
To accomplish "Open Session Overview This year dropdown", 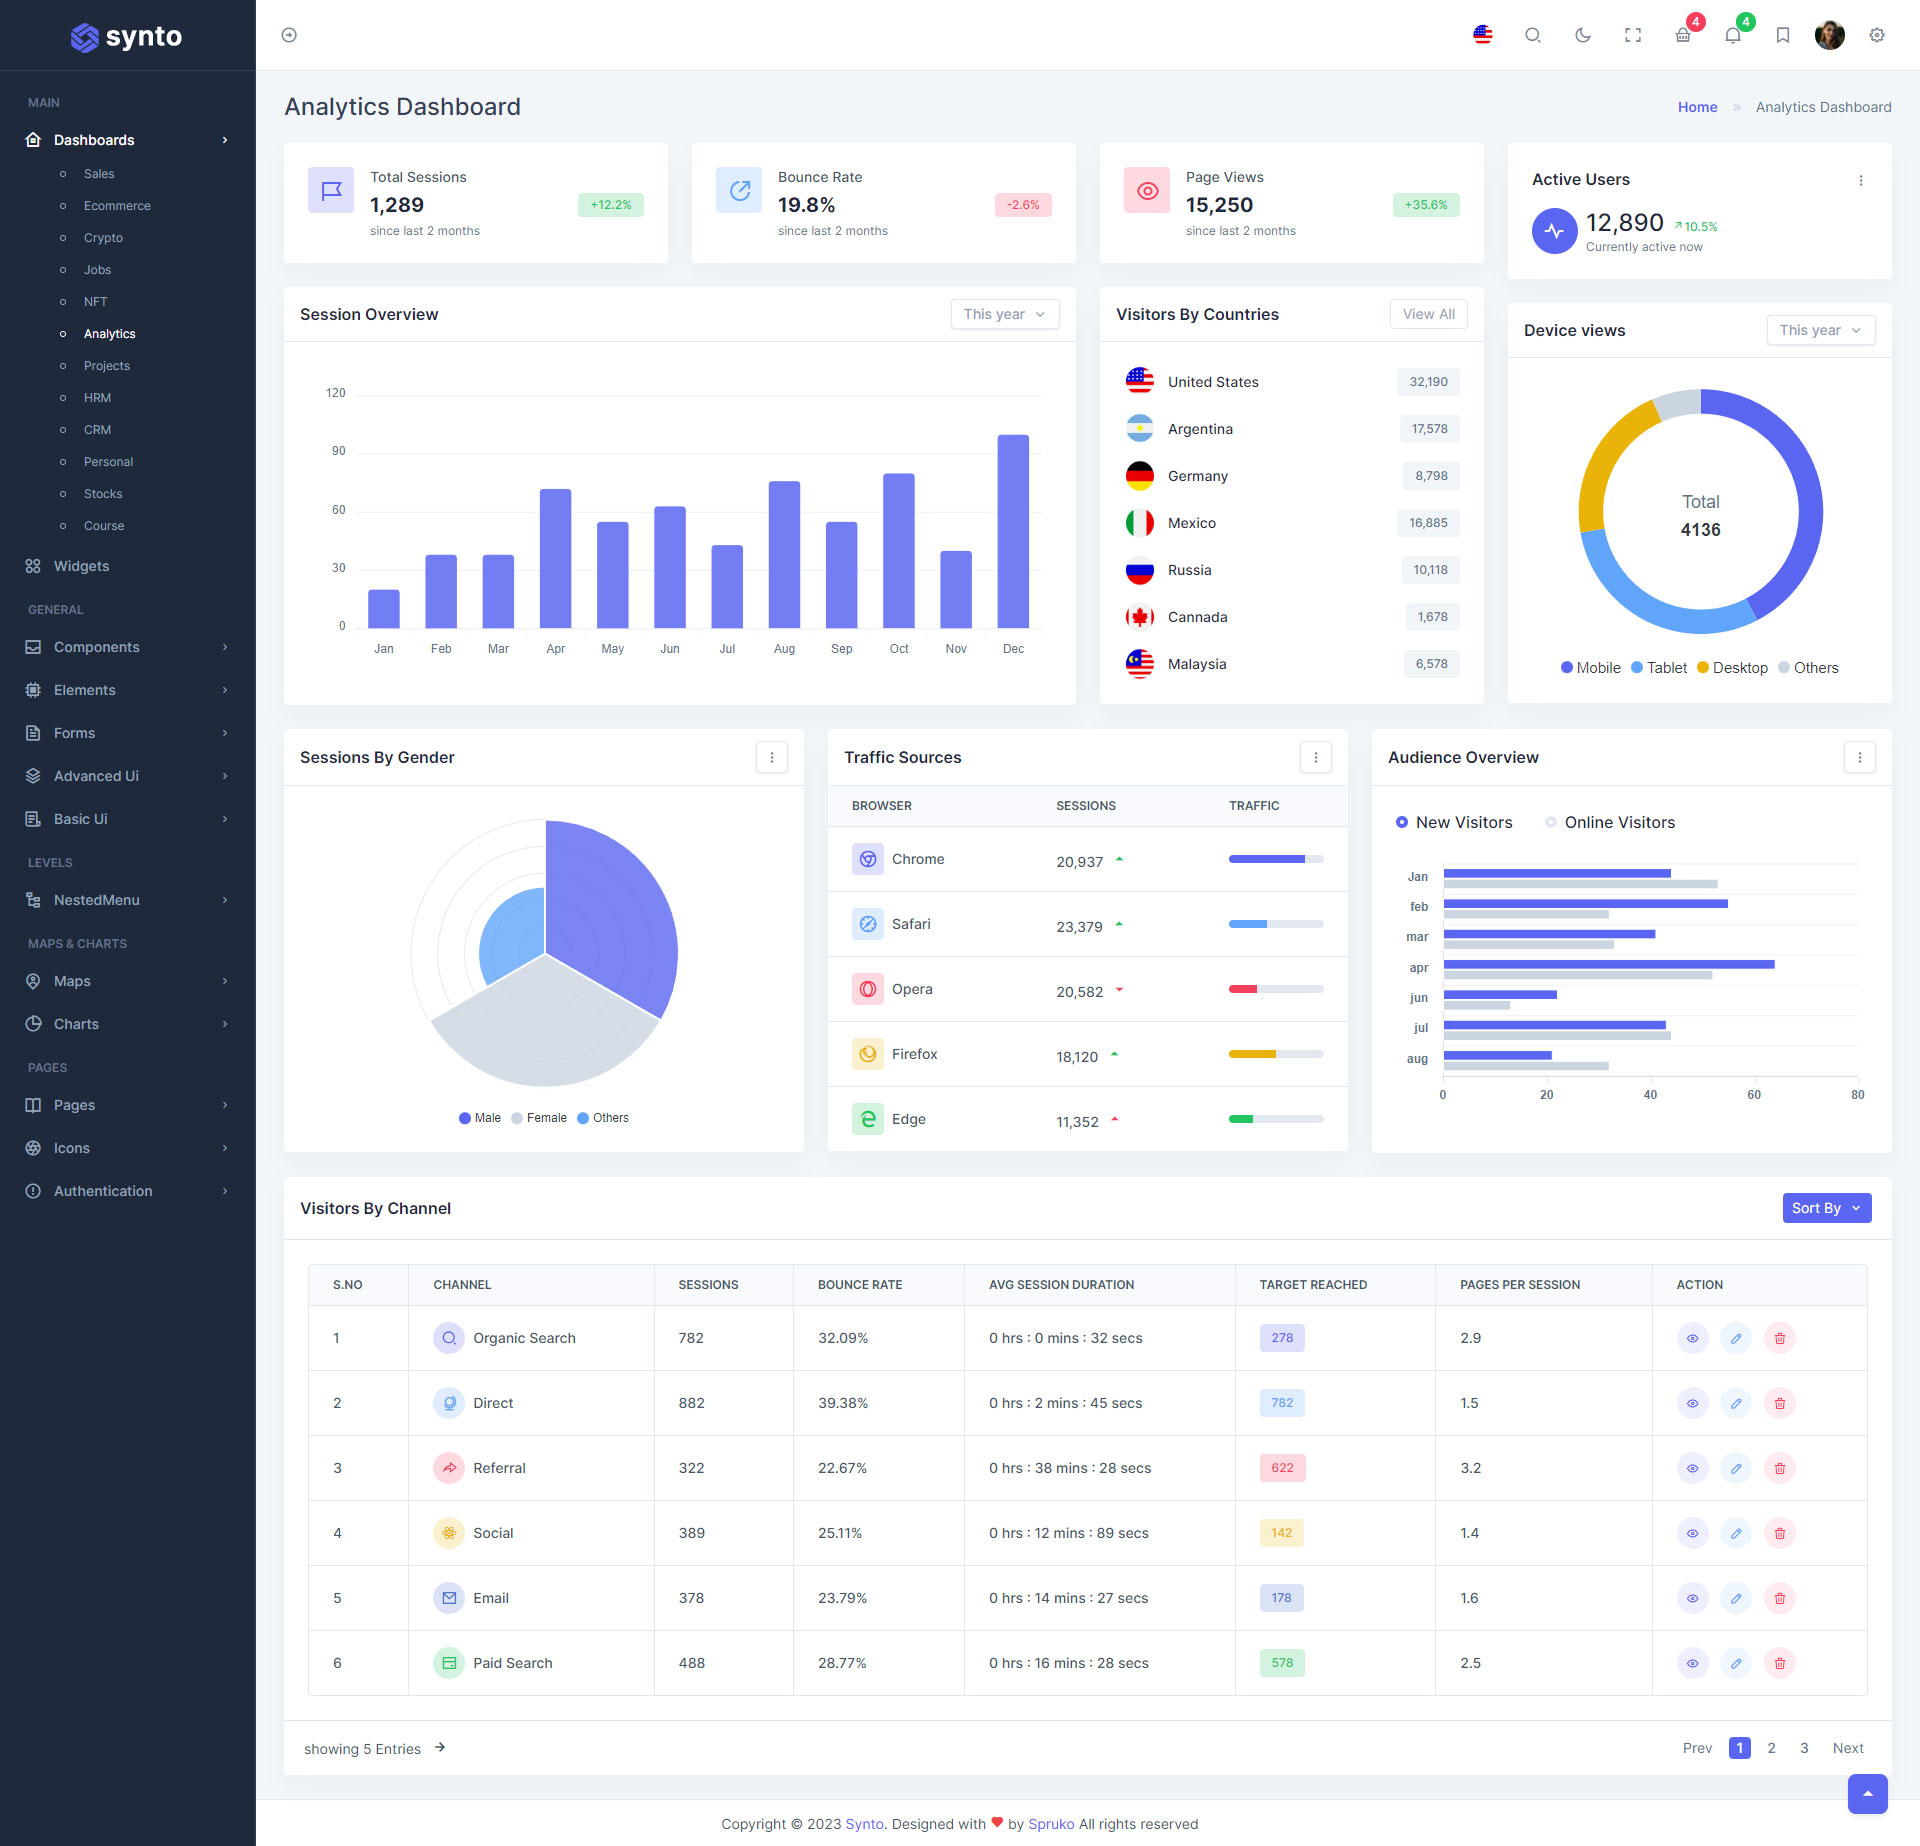I will point(1004,314).
